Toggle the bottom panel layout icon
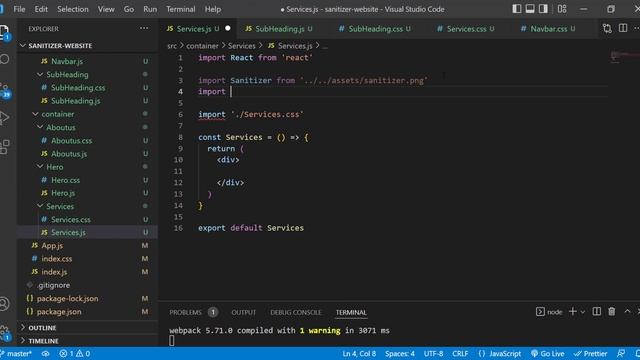This screenshot has height=360, width=640. pos(530,9)
